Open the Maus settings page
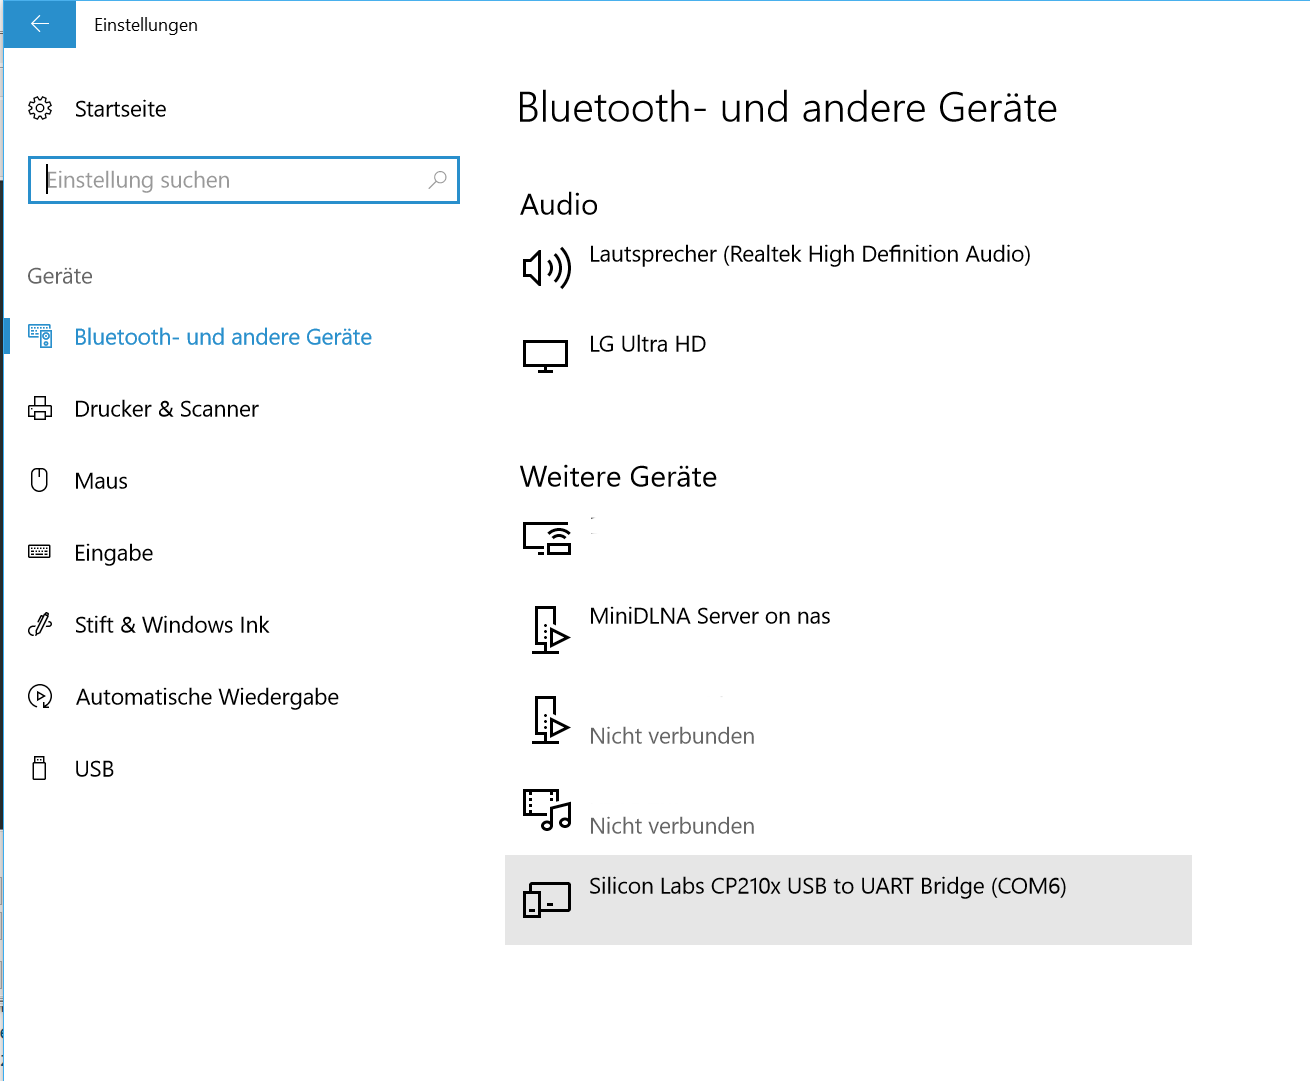Screen dimensions: 1310x1081 coord(101,481)
